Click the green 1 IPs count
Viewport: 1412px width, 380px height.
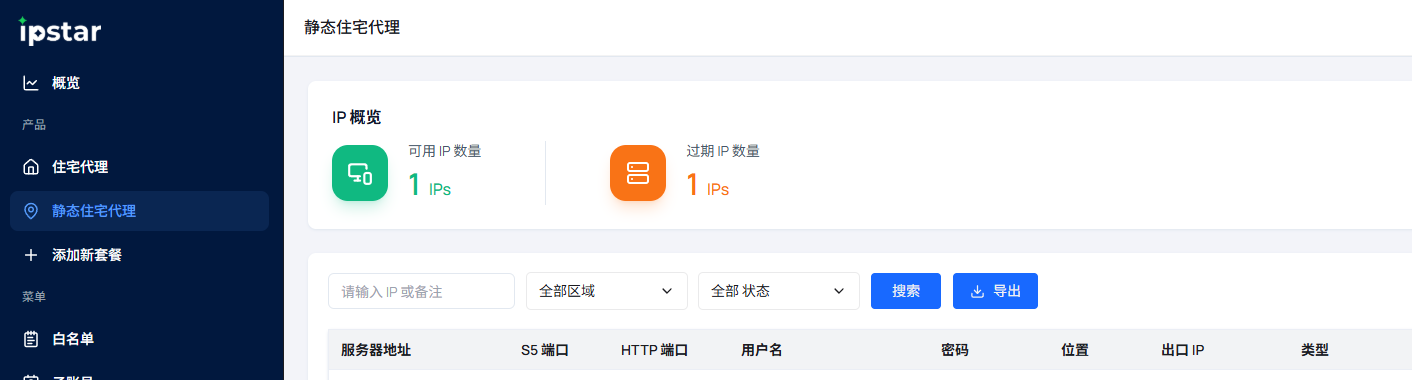click(430, 185)
